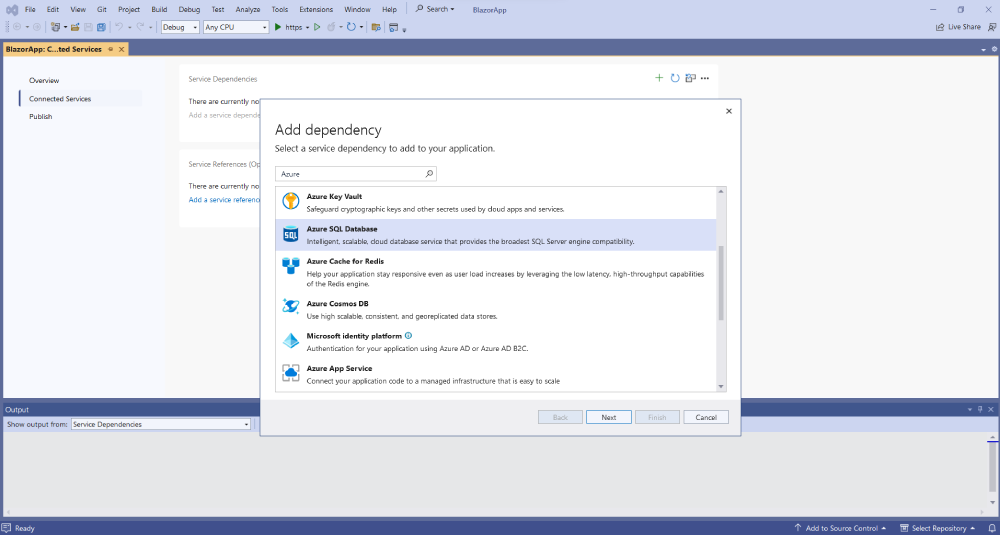Viewport: 1000px width, 535px height.
Task: Expand the New Project icon dropdown arrow
Action: 65,27
